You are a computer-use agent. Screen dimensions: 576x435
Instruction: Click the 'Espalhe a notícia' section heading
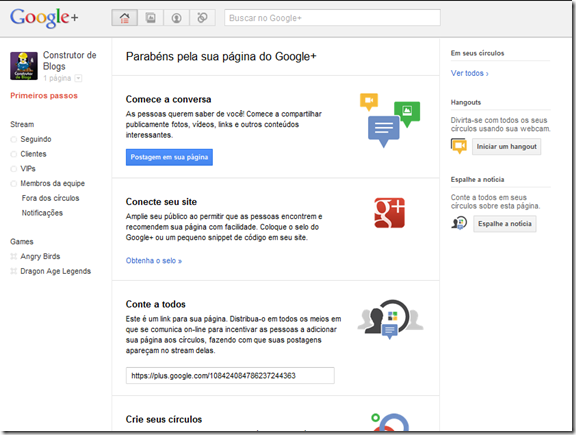pos(478,180)
